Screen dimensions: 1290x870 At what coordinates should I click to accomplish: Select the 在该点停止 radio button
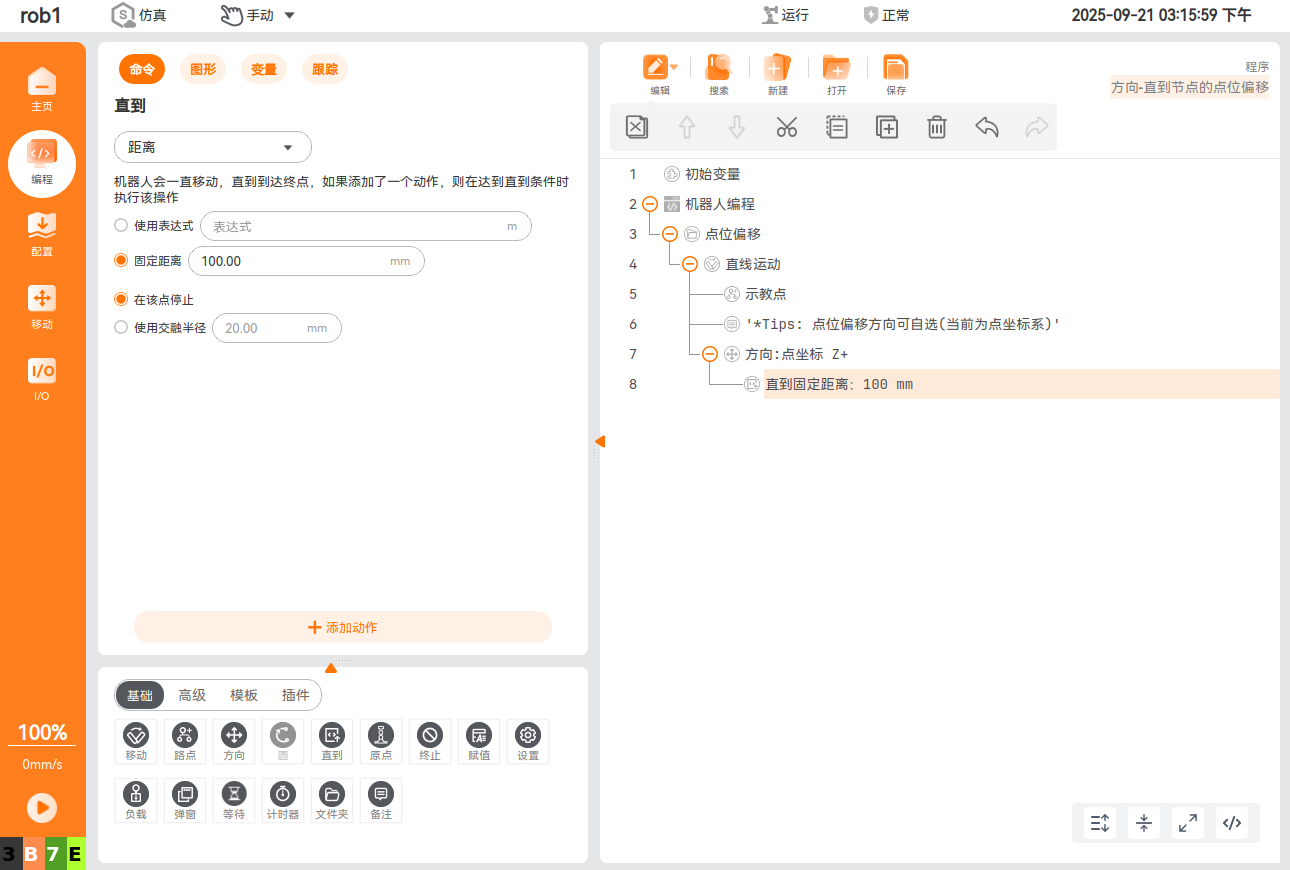tap(122, 299)
